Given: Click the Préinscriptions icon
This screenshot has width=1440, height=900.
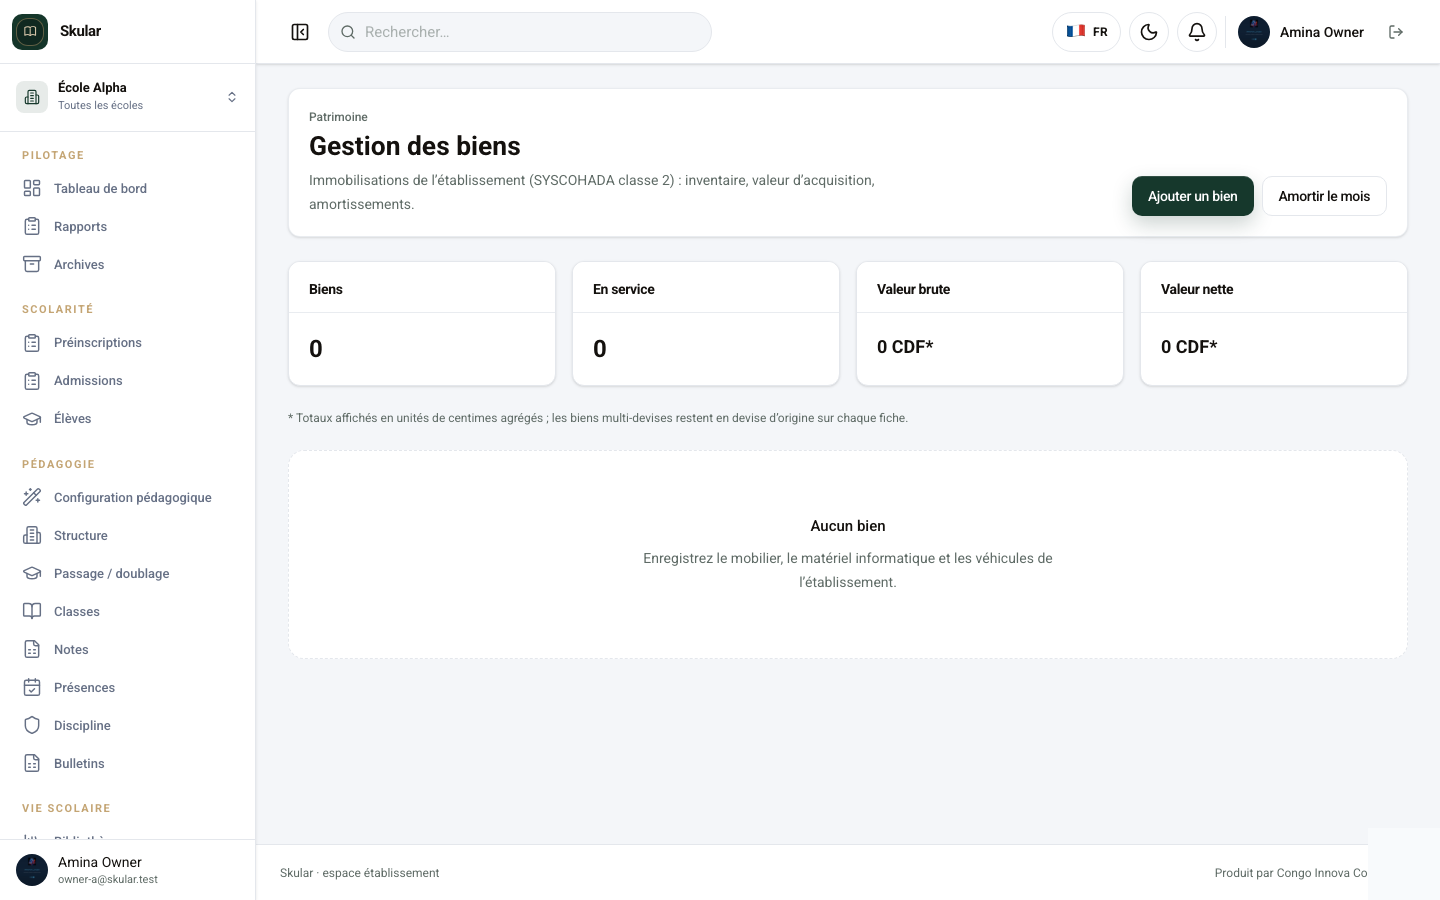Looking at the screenshot, I should (x=32, y=342).
